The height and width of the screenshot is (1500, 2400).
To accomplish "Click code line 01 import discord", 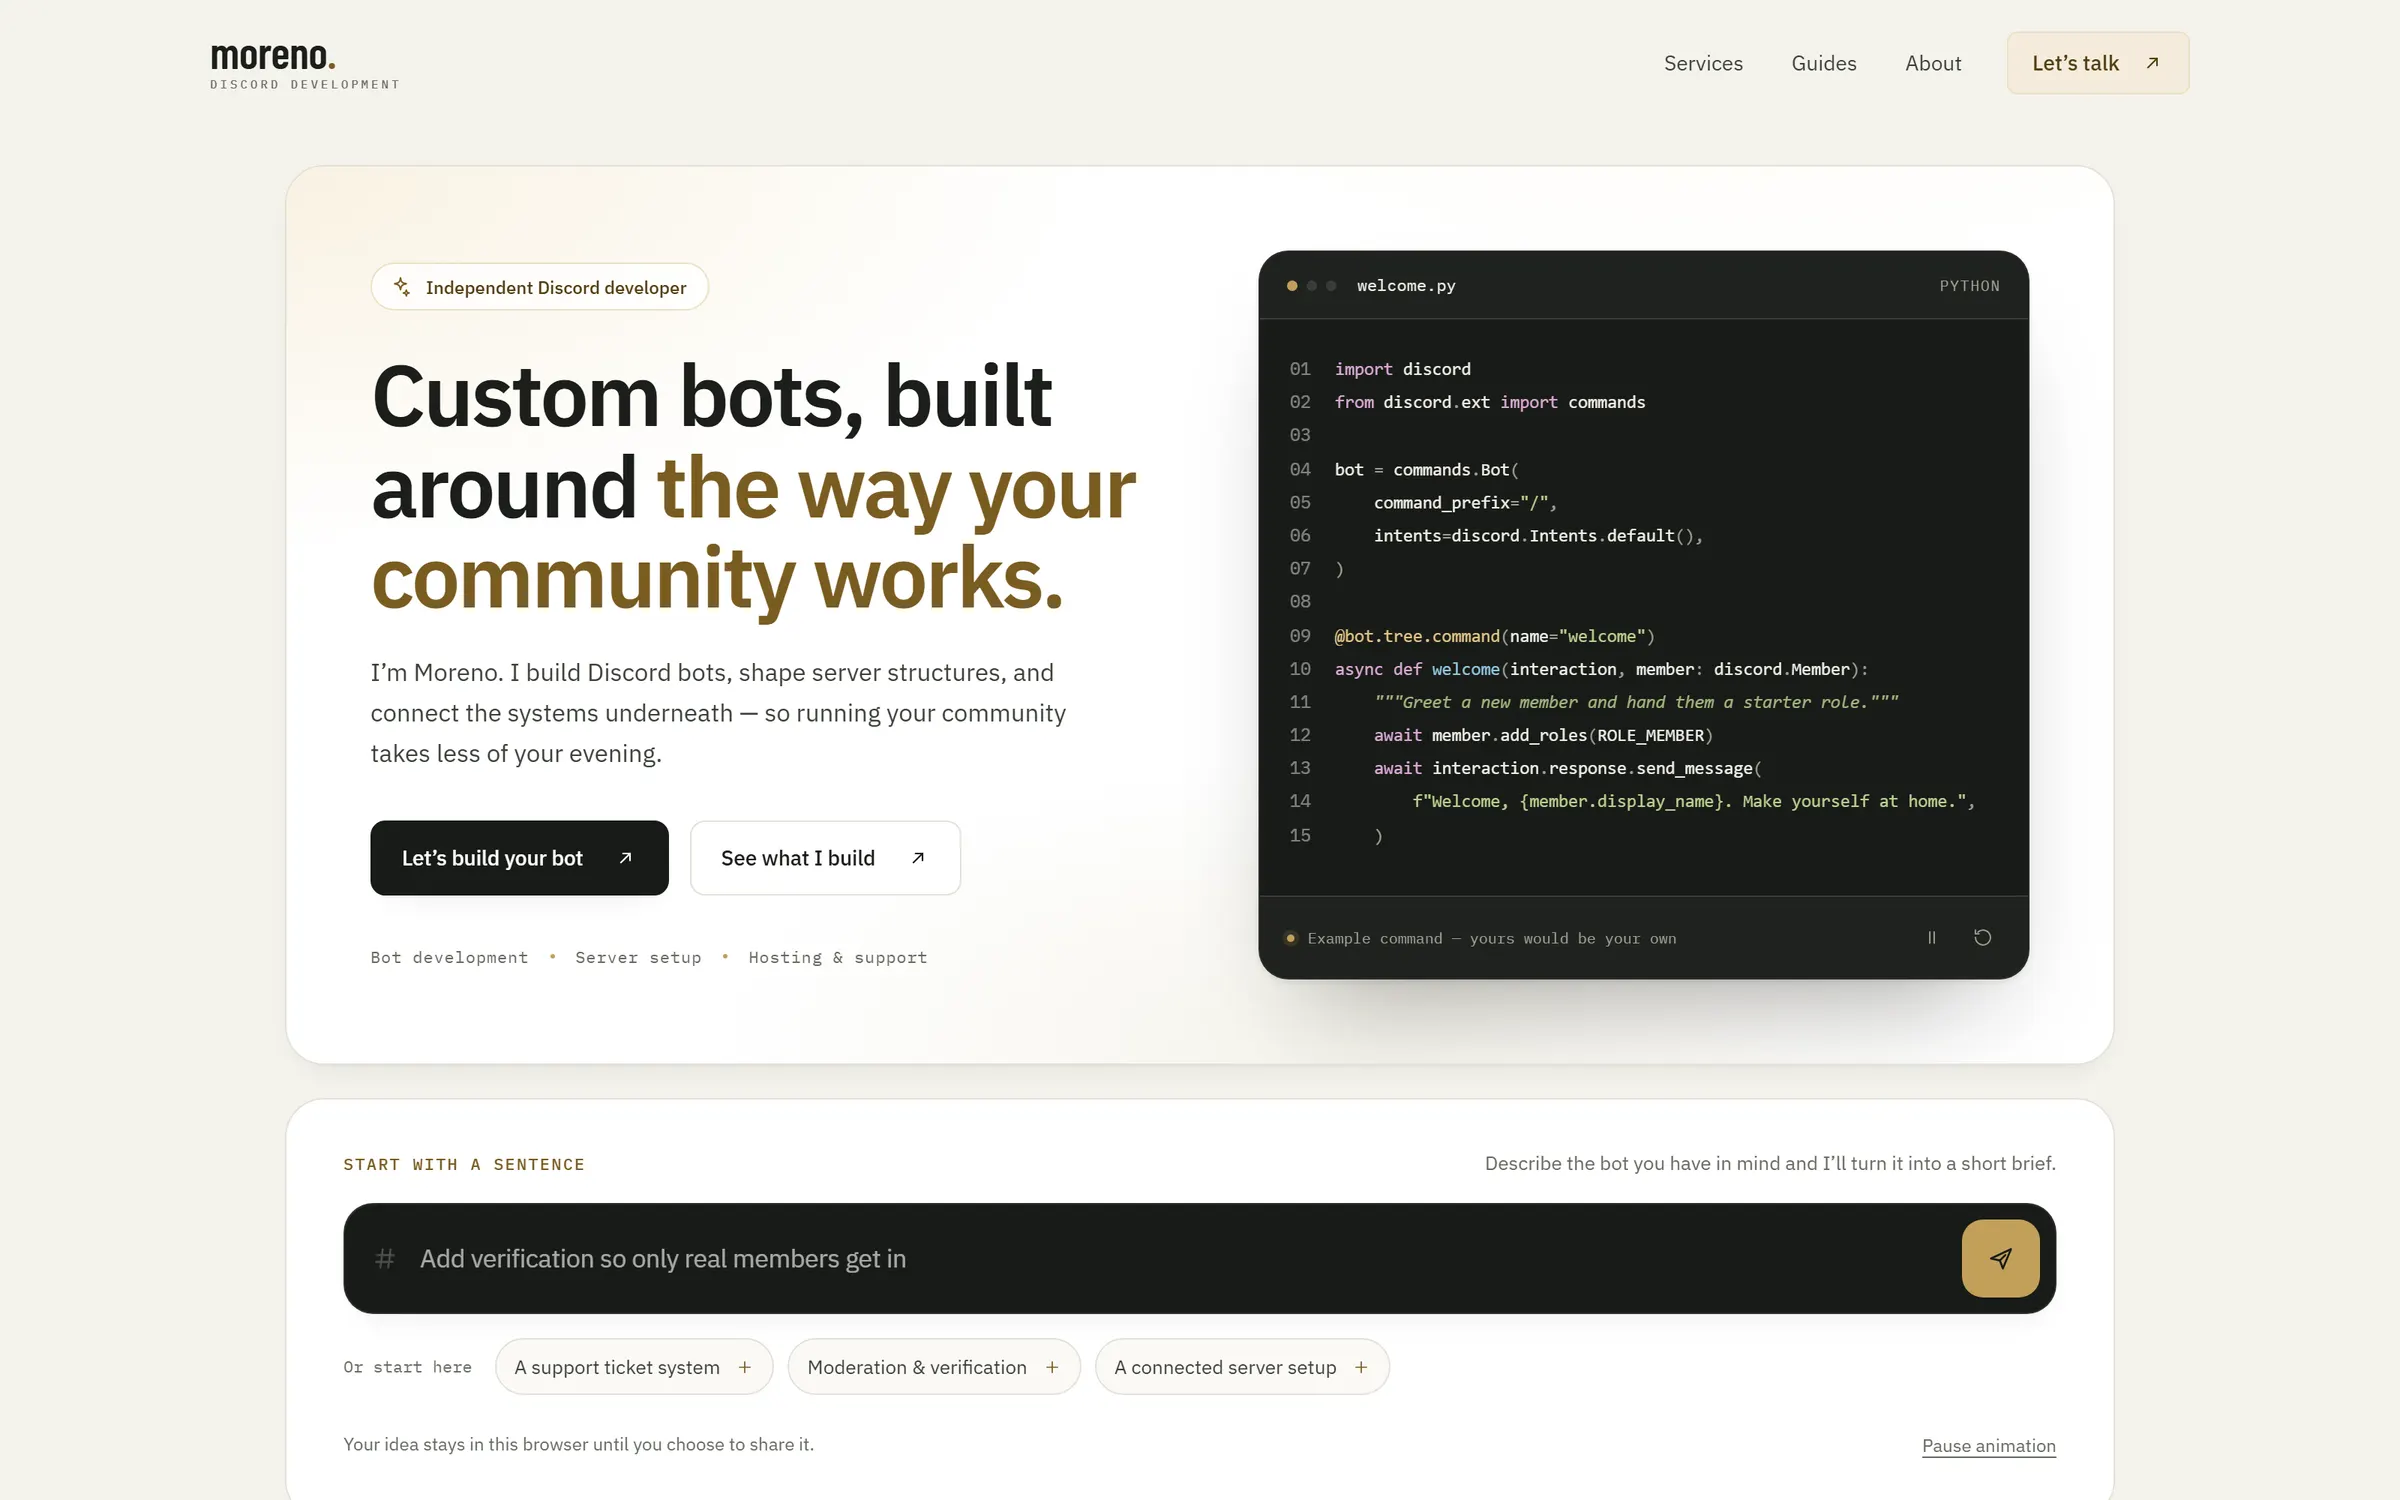I will click(1402, 369).
